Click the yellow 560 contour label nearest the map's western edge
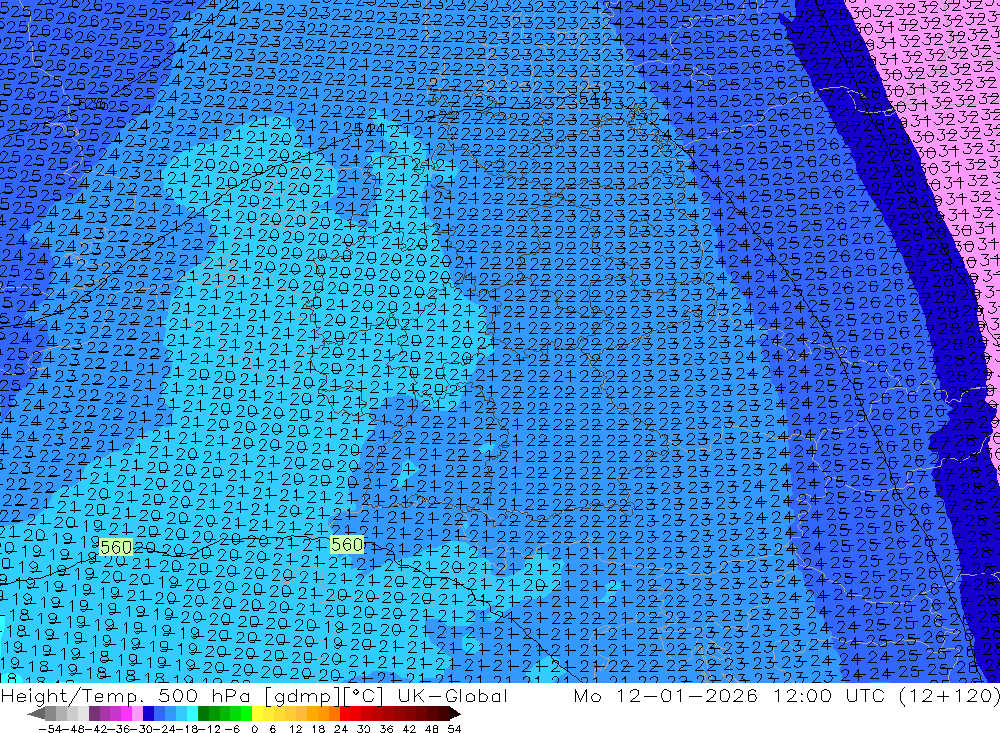The image size is (1000, 733). (x=116, y=547)
